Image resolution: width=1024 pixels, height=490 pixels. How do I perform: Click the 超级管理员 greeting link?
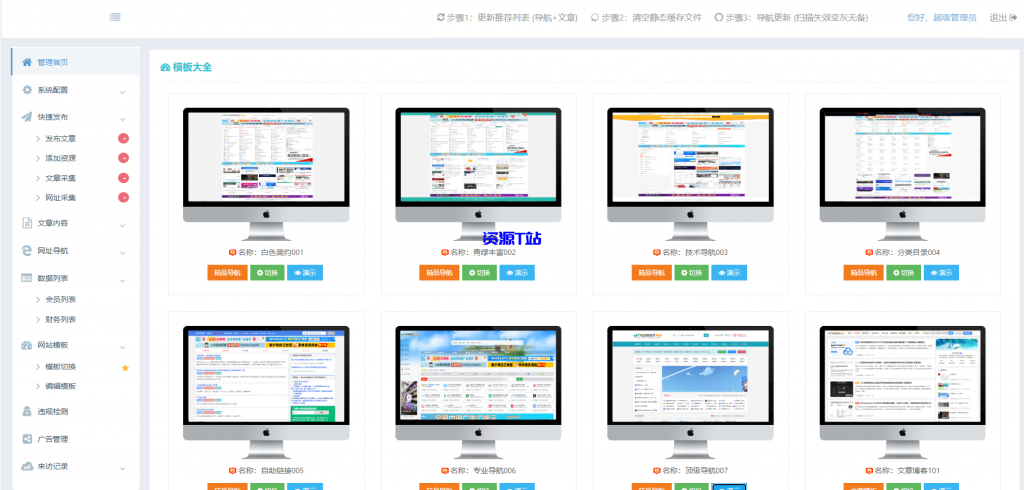(x=942, y=18)
